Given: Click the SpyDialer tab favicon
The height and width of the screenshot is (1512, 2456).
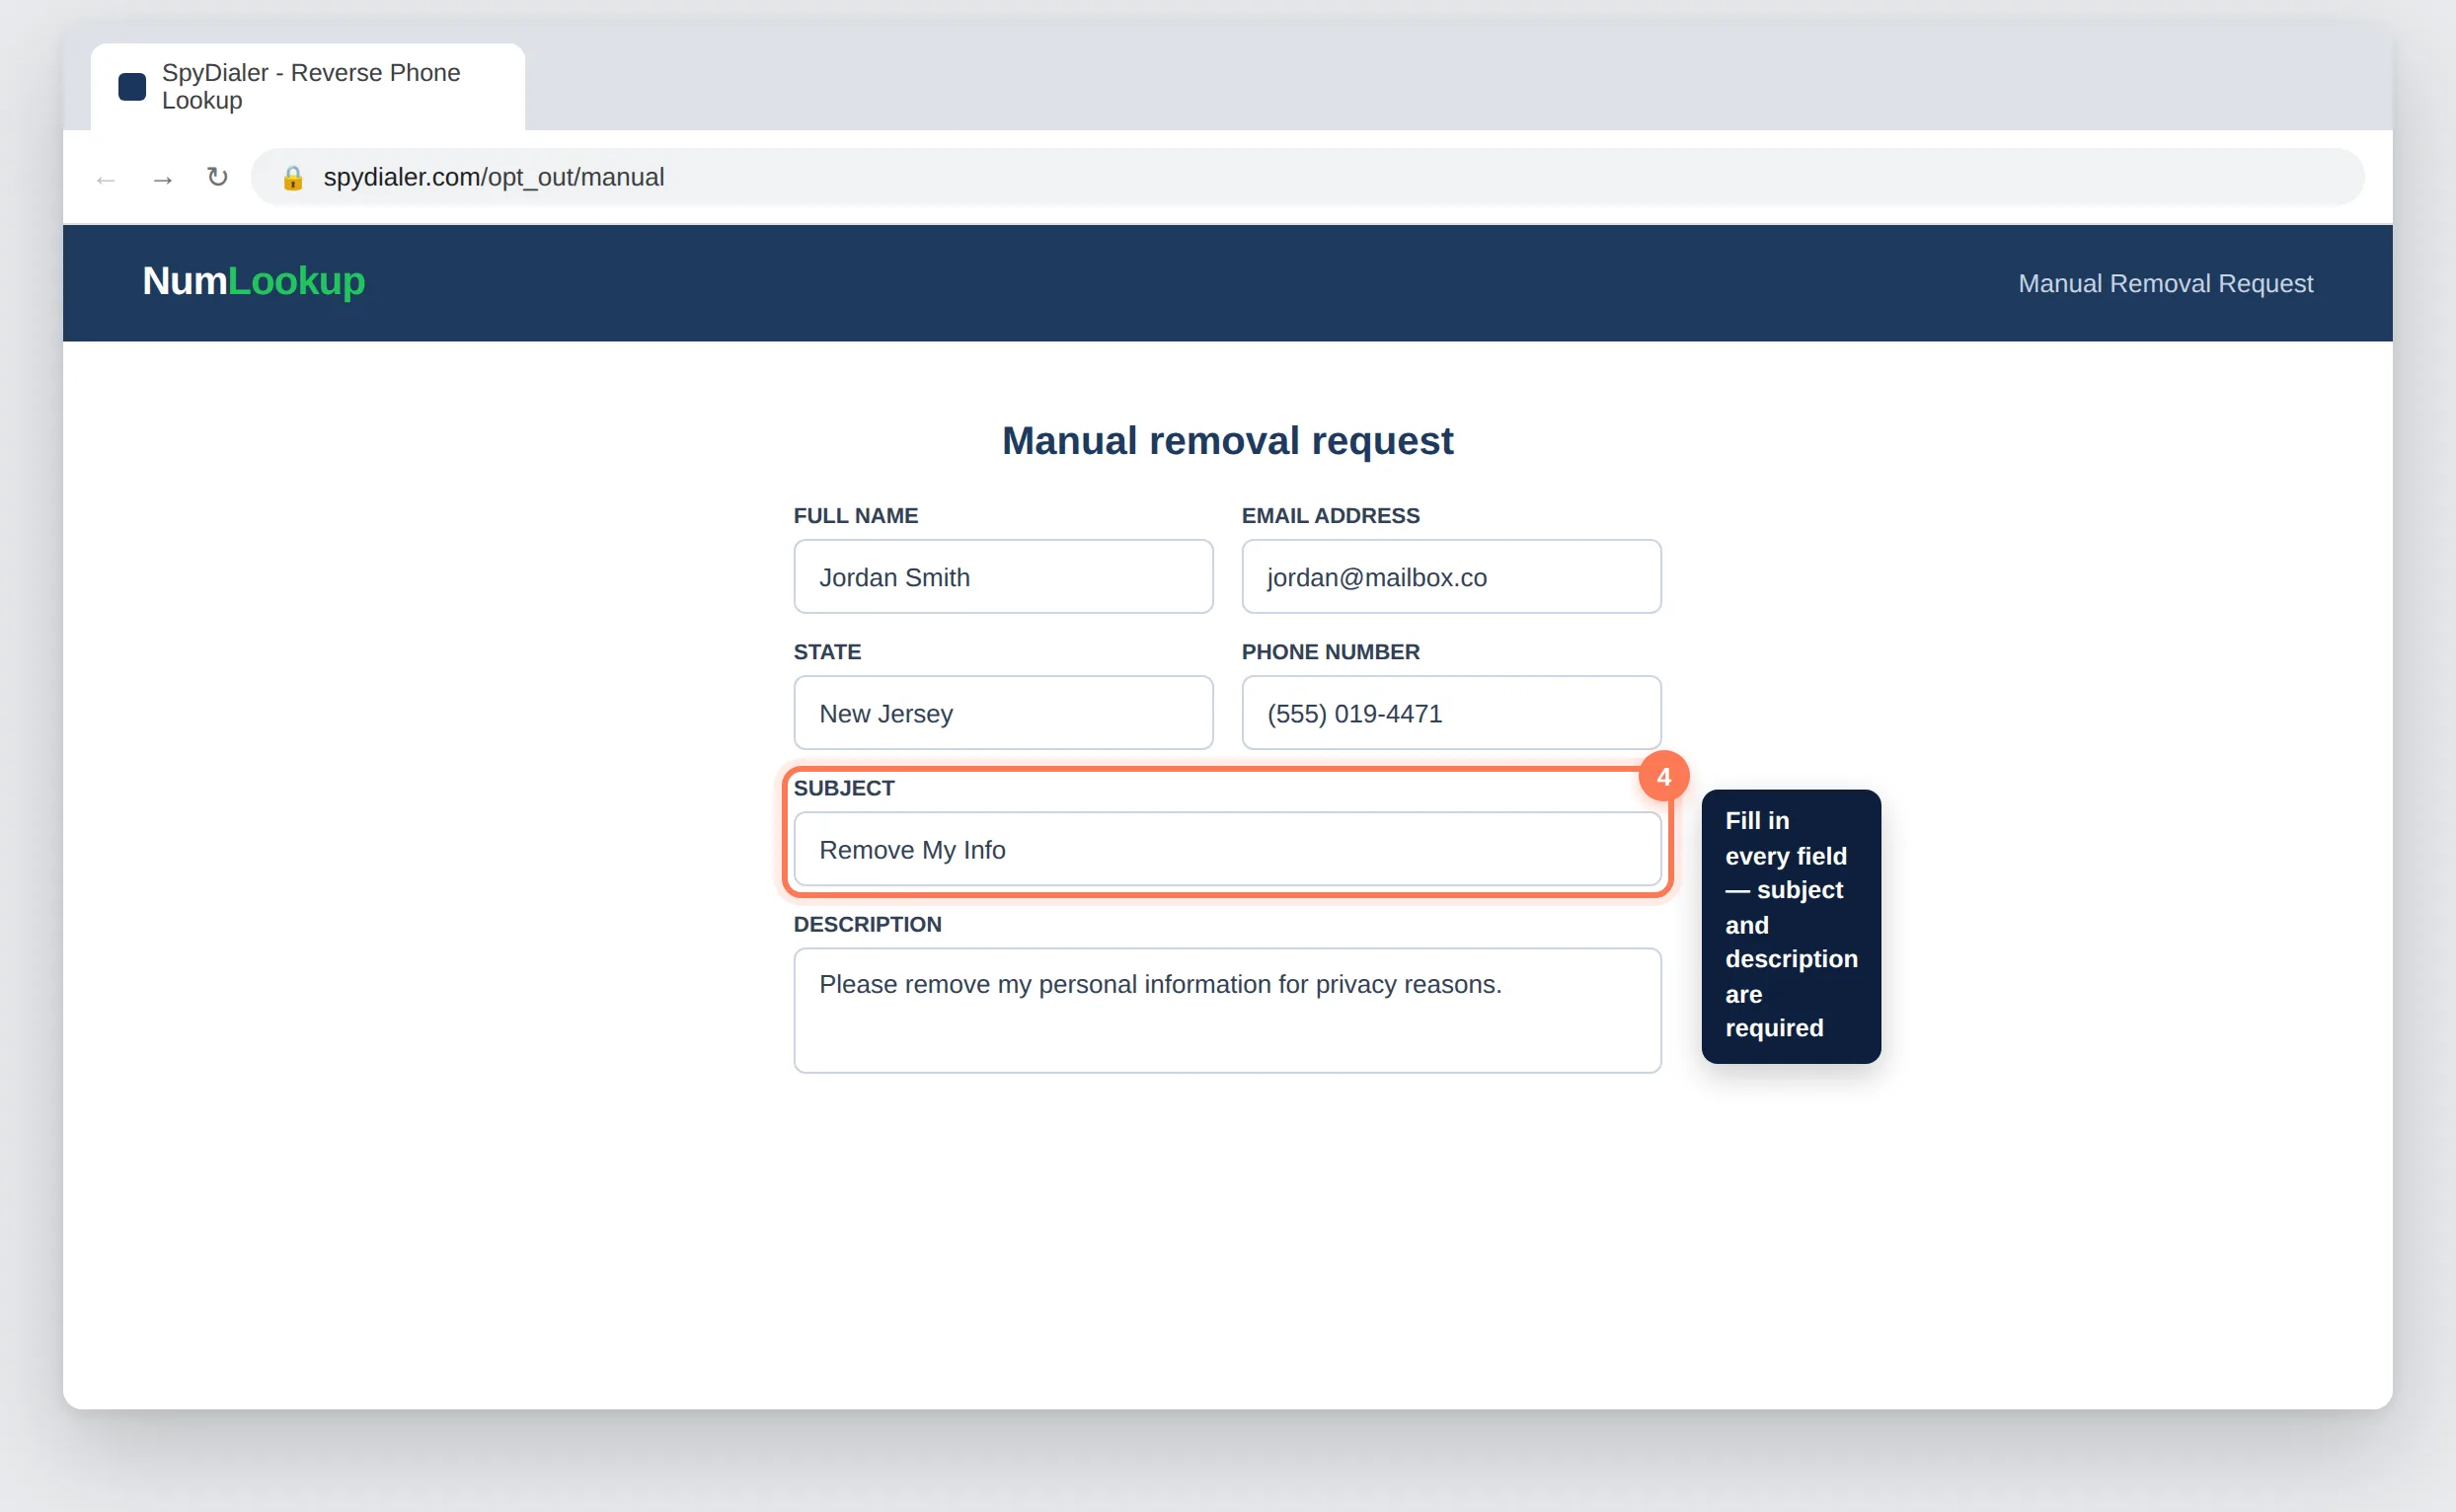Looking at the screenshot, I should (x=132, y=87).
